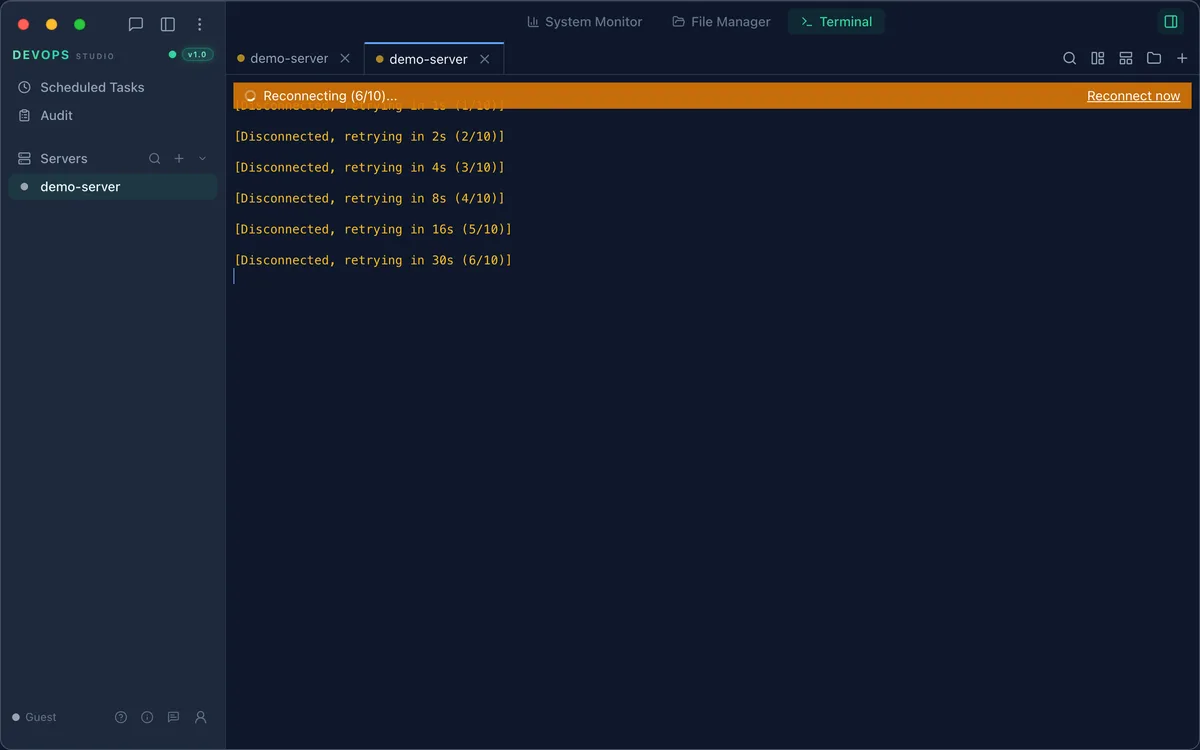
Task: Click the Reconnecting (6/10) status text
Action: (x=330, y=96)
